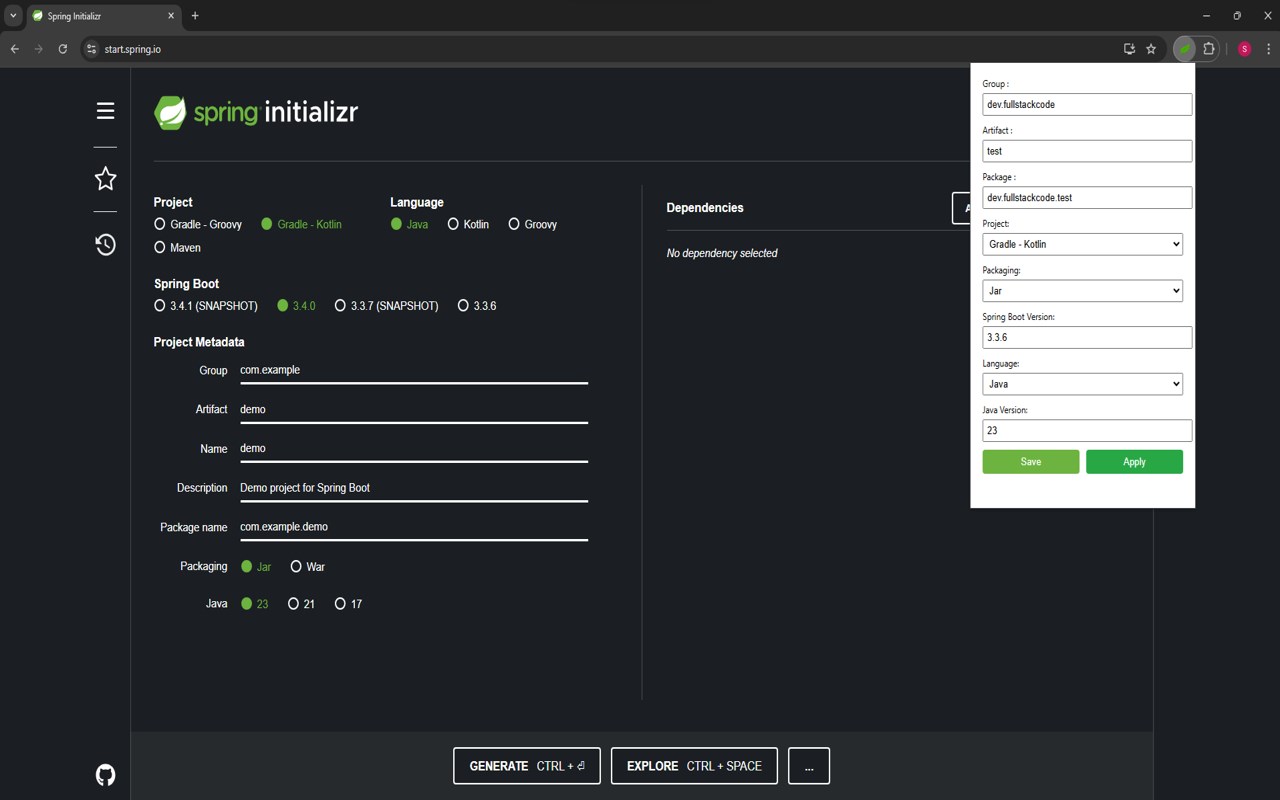Select Spring Boot 3.4.0
This screenshot has height=800, width=1280.
point(296,306)
